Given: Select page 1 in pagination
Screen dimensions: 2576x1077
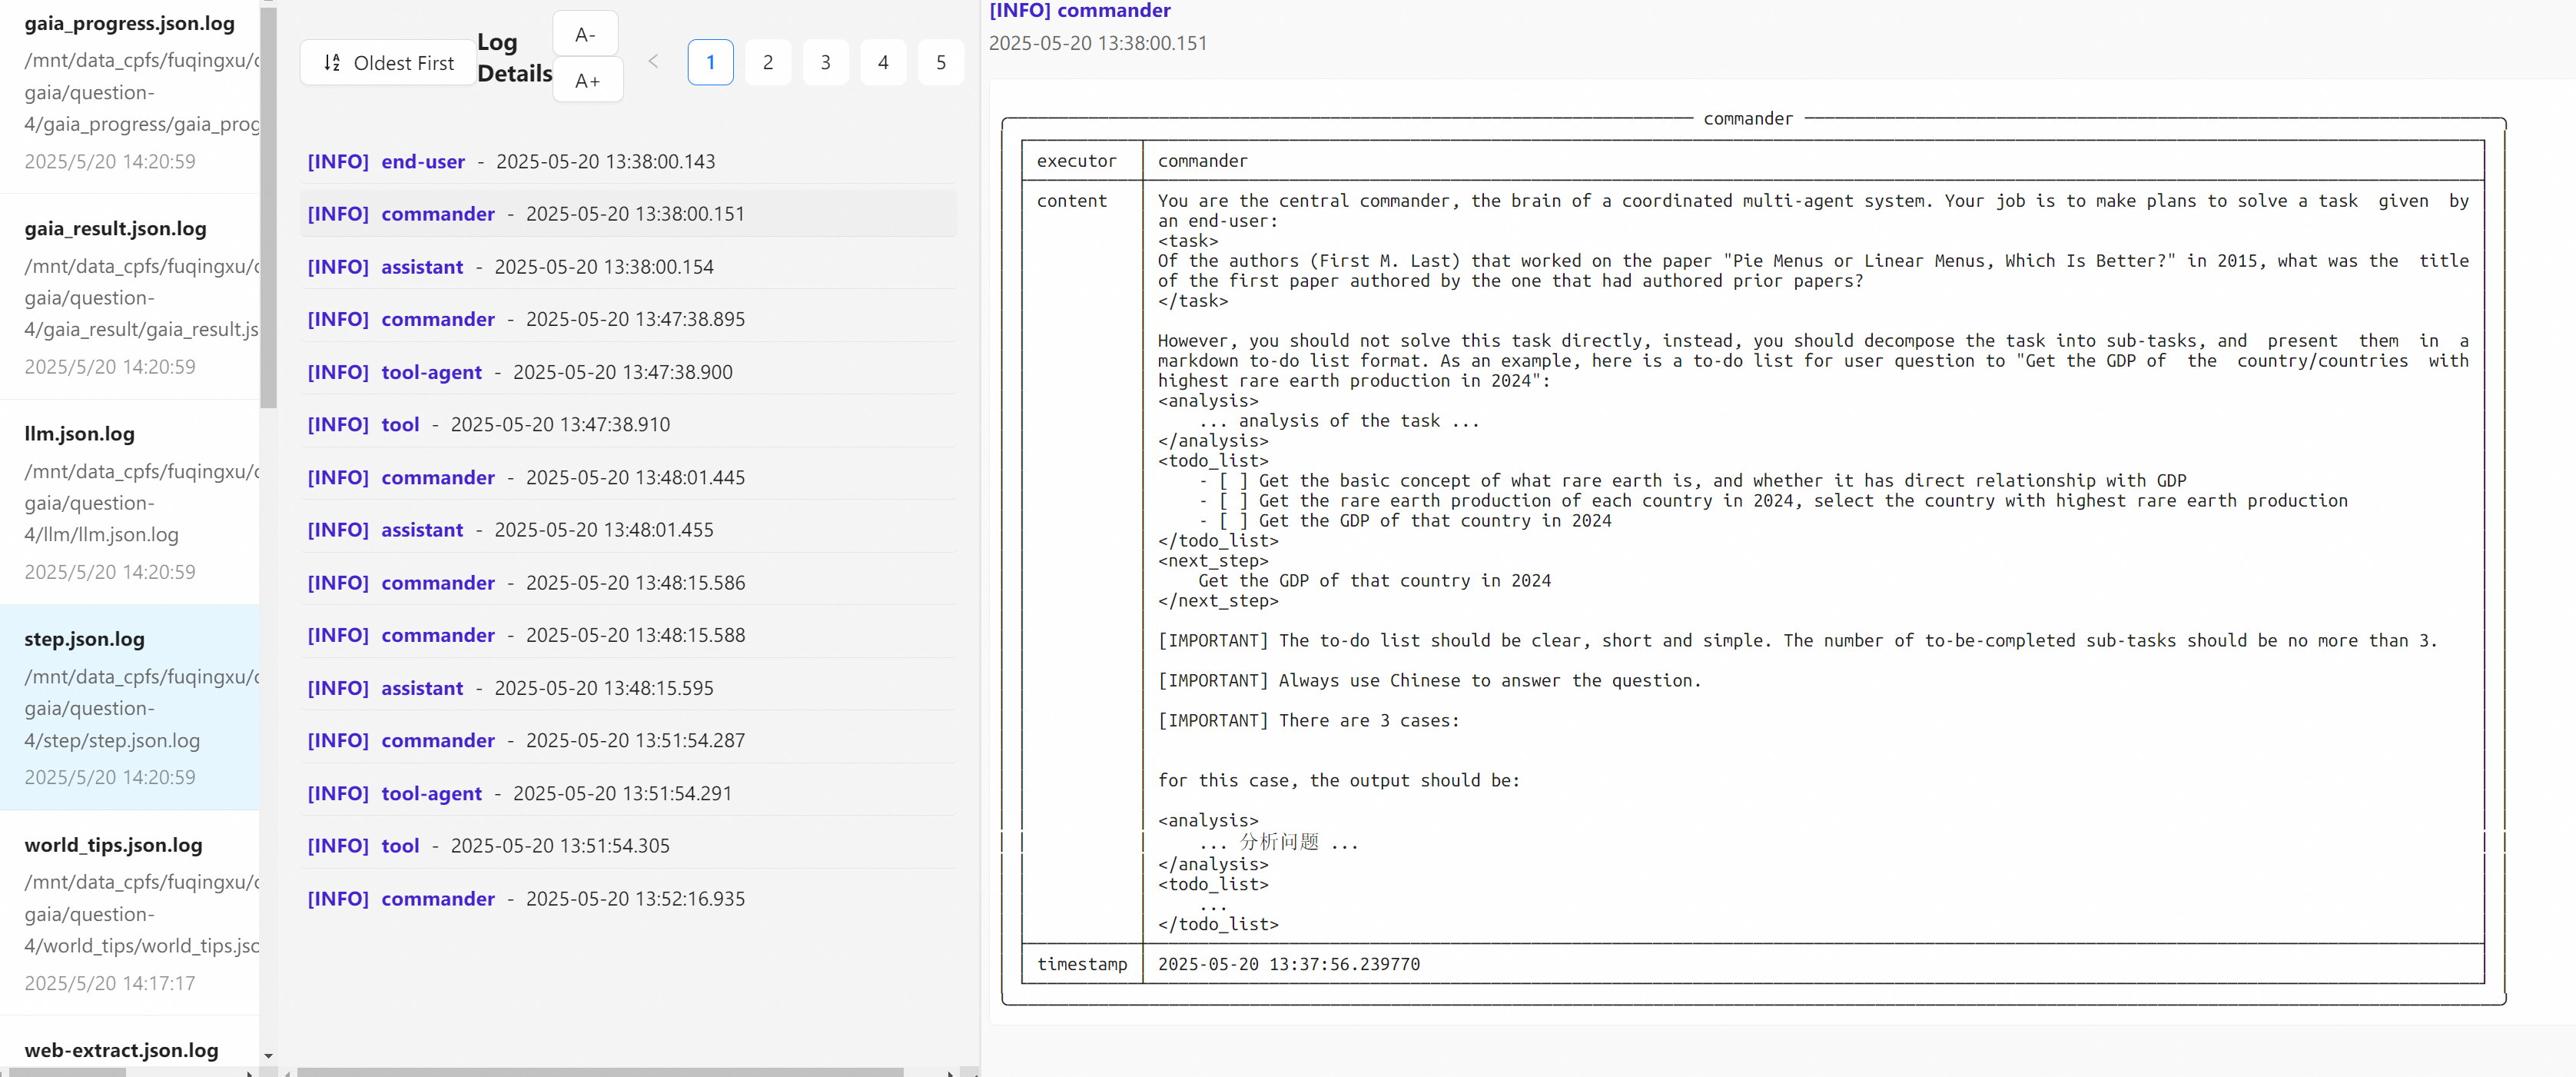Looking at the screenshot, I should point(711,63).
